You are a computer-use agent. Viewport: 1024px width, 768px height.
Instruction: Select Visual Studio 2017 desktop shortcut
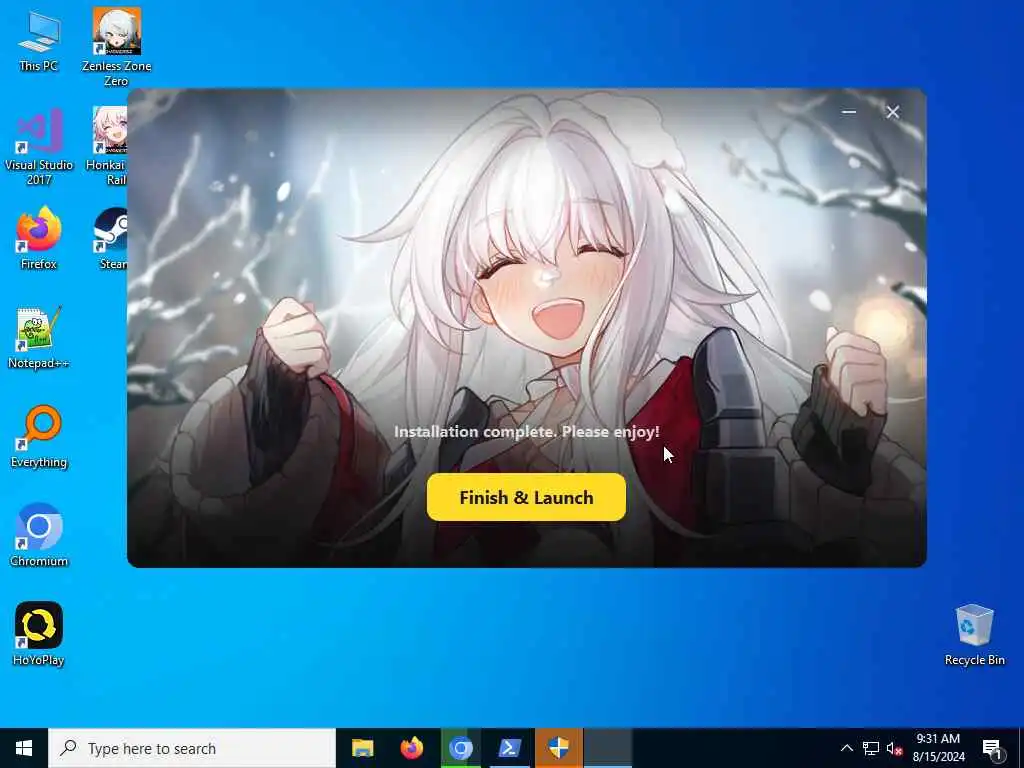(39, 148)
